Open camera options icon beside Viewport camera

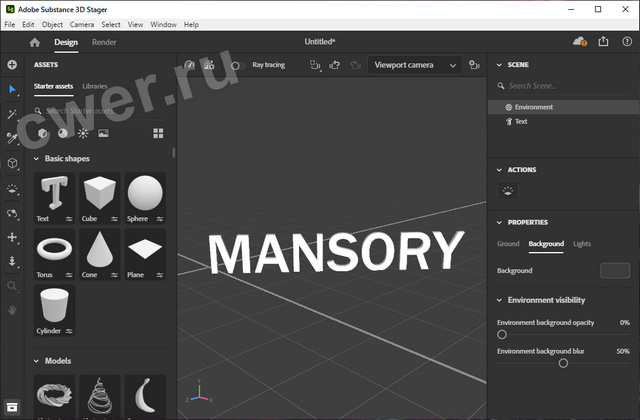click(x=474, y=65)
